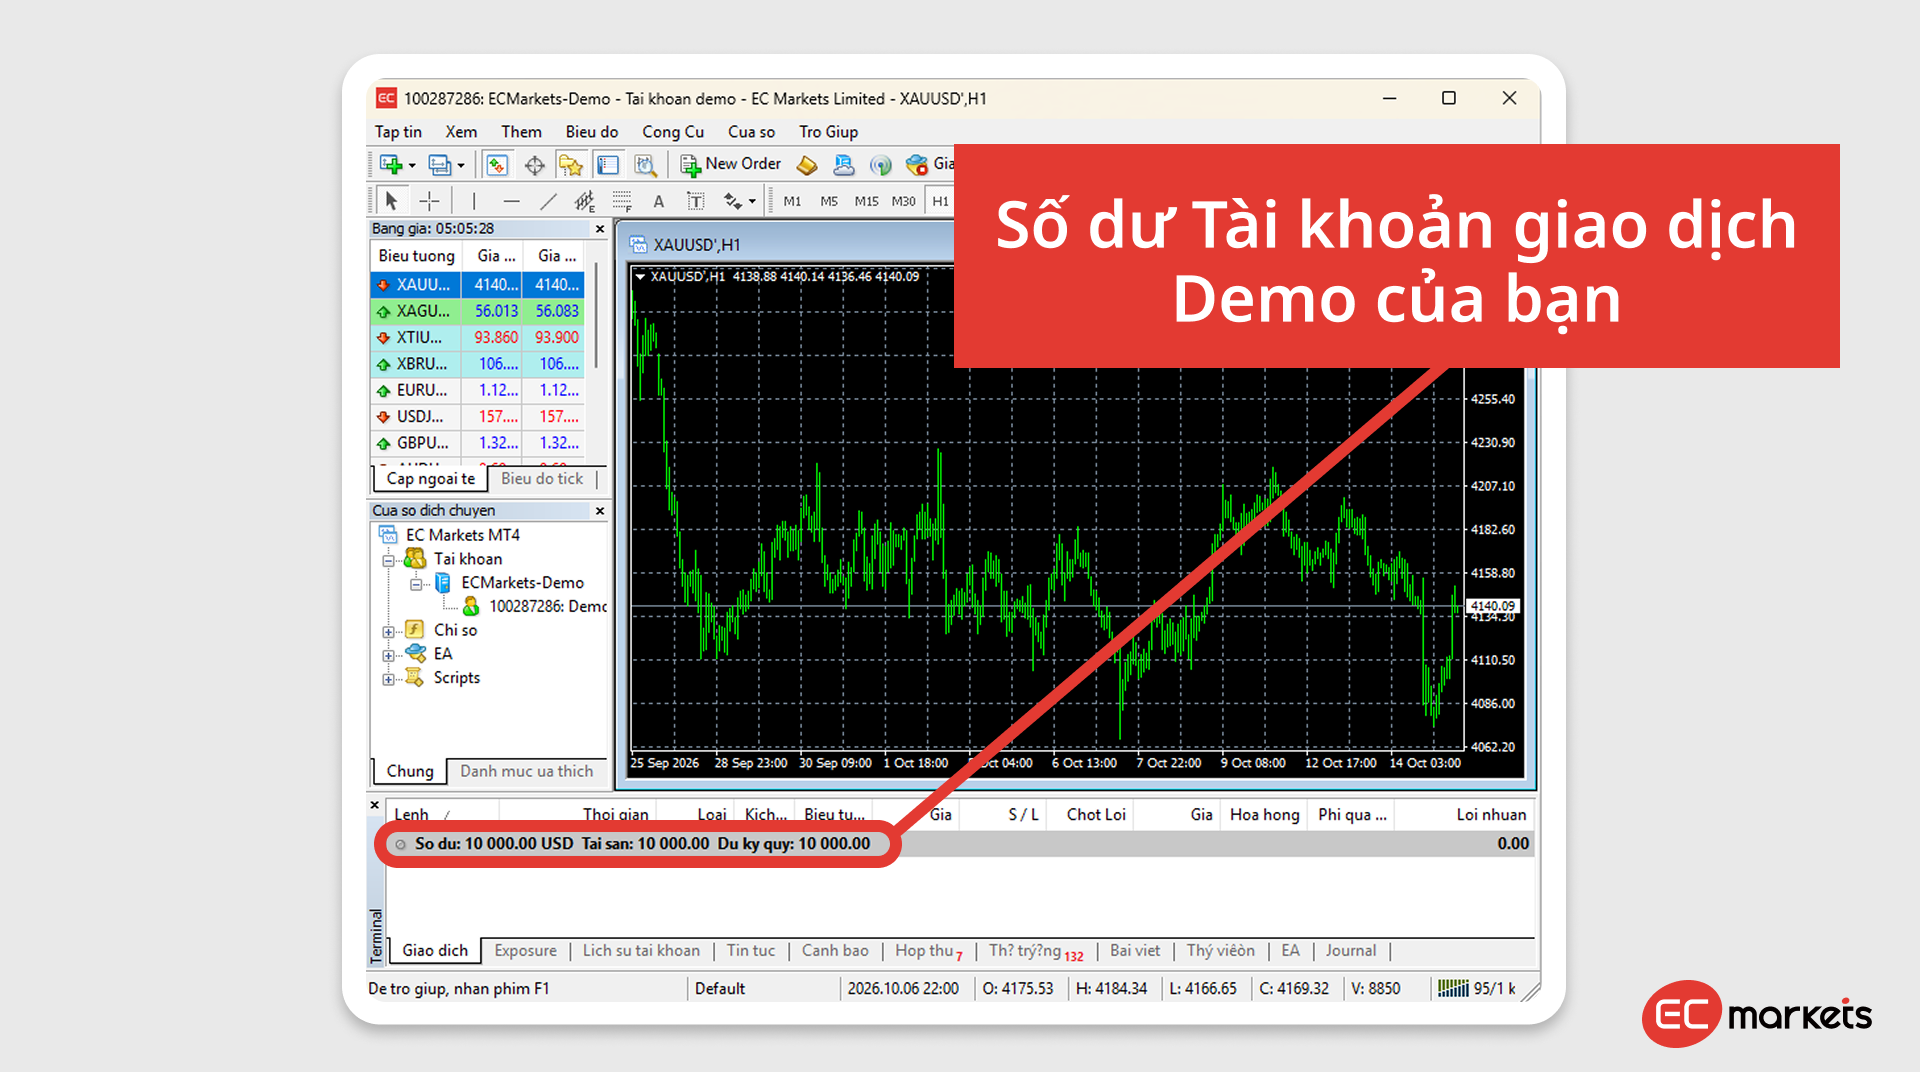Switch chart to M1 timeframe

(x=792, y=201)
